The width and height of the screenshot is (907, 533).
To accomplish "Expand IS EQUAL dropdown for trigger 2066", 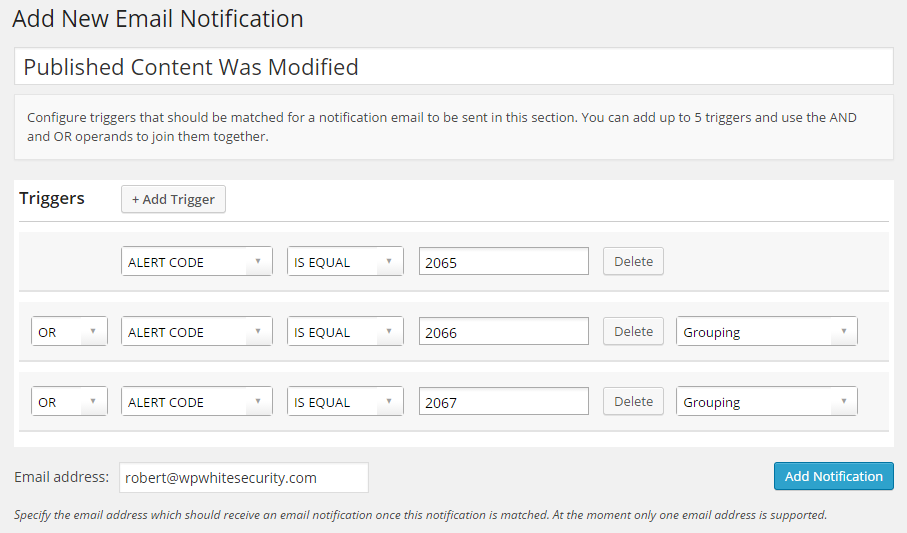I will 345,332.
